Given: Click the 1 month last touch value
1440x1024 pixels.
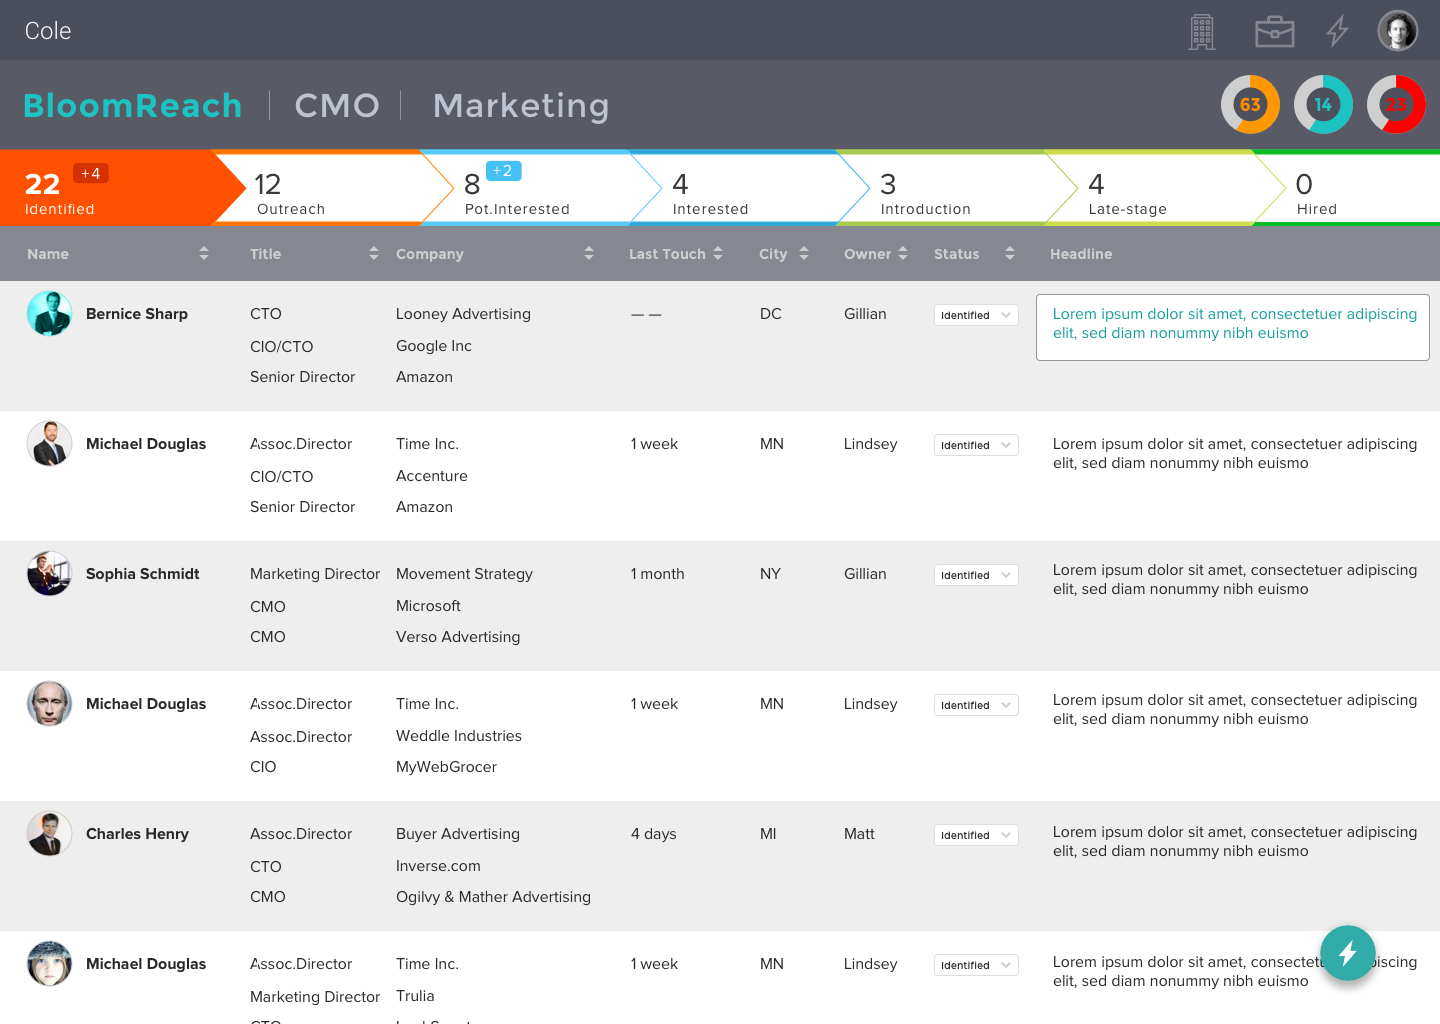Looking at the screenshot, I should pyautogui.click(x=658, y=574).
